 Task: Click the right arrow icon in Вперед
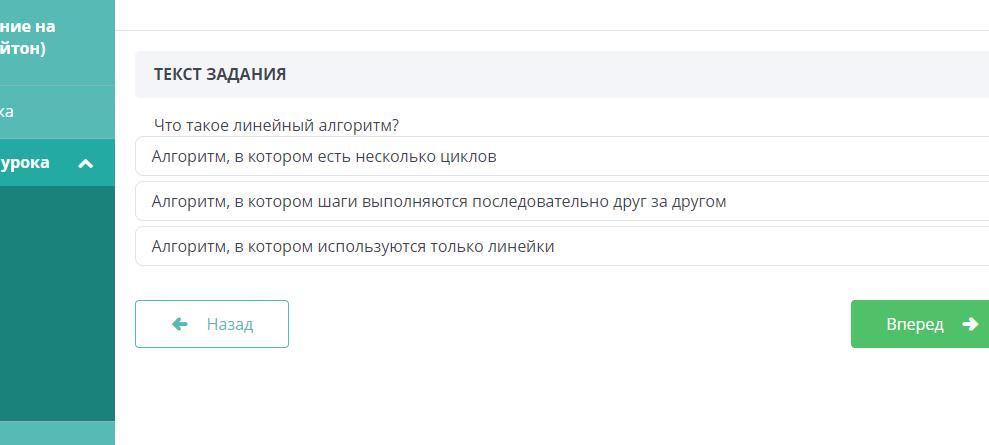point(969,324)
